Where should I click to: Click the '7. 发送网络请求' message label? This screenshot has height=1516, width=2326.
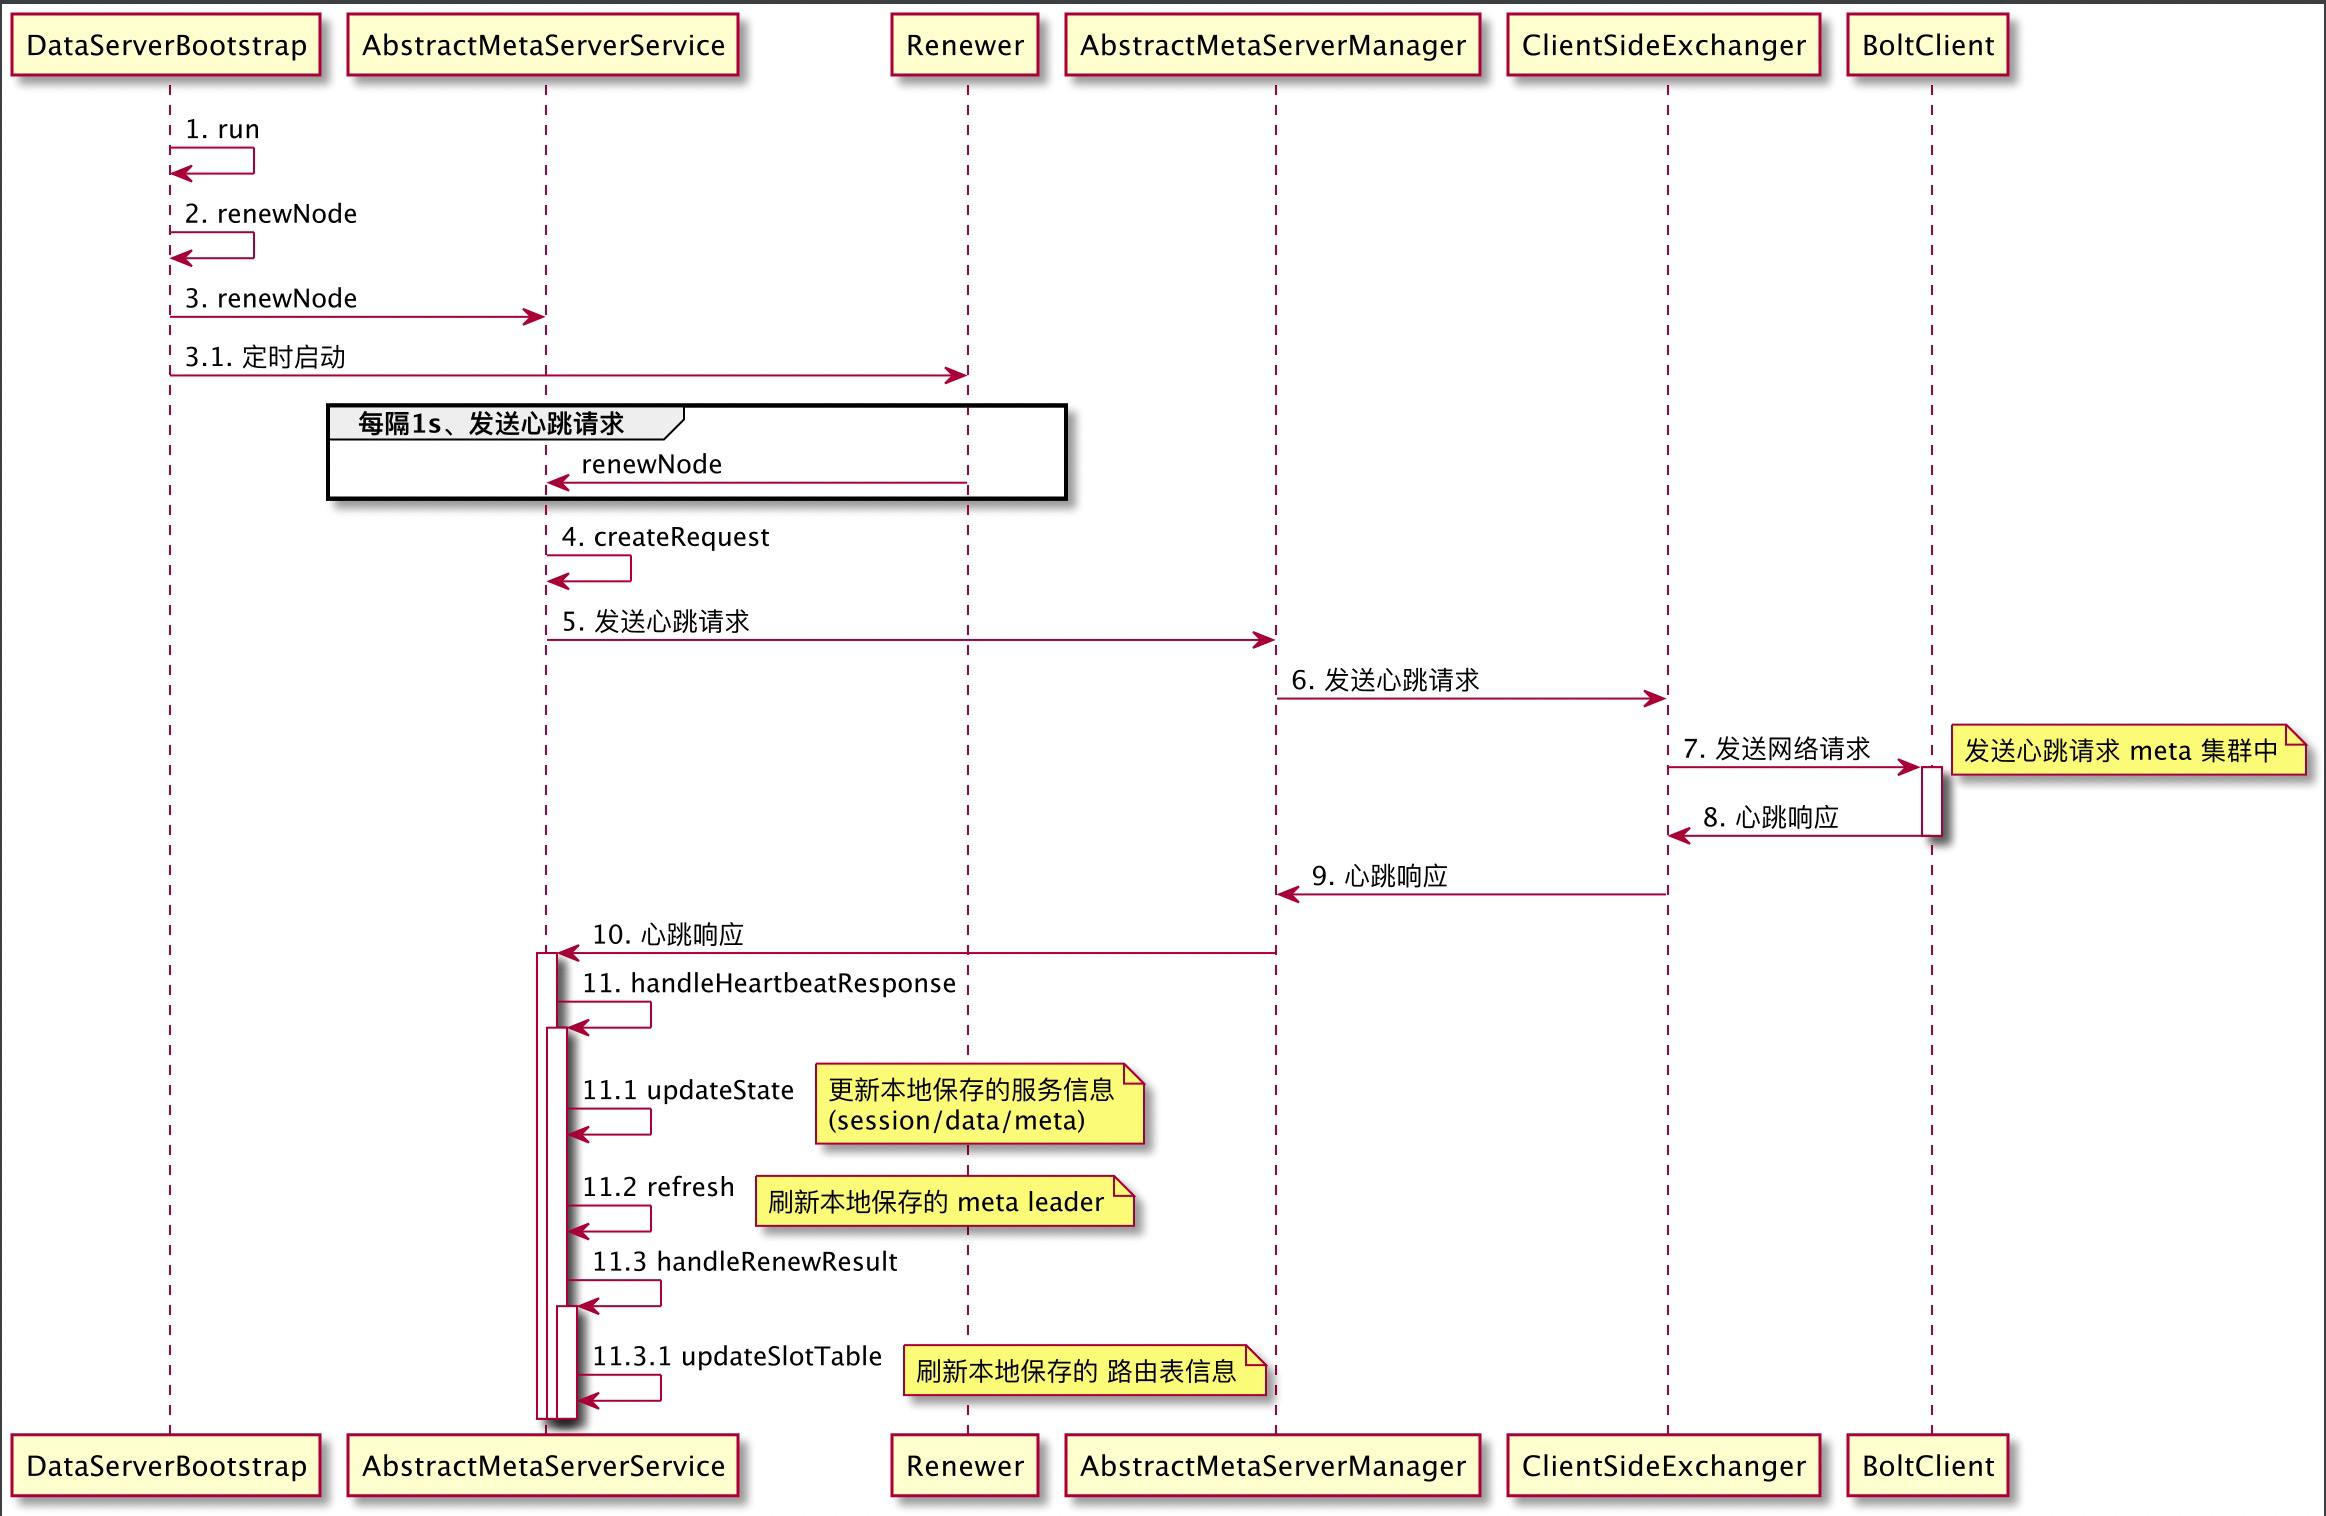(1777, 749)
